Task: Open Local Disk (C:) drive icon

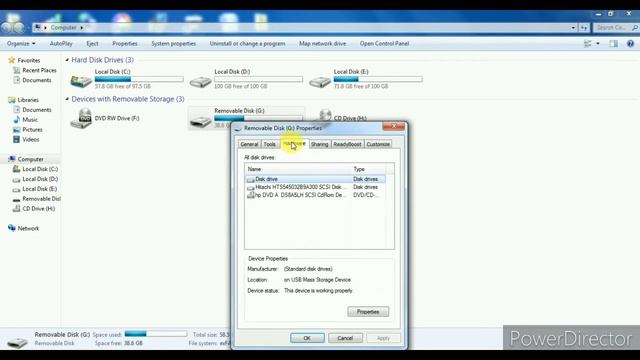Action: pos(81,81)
